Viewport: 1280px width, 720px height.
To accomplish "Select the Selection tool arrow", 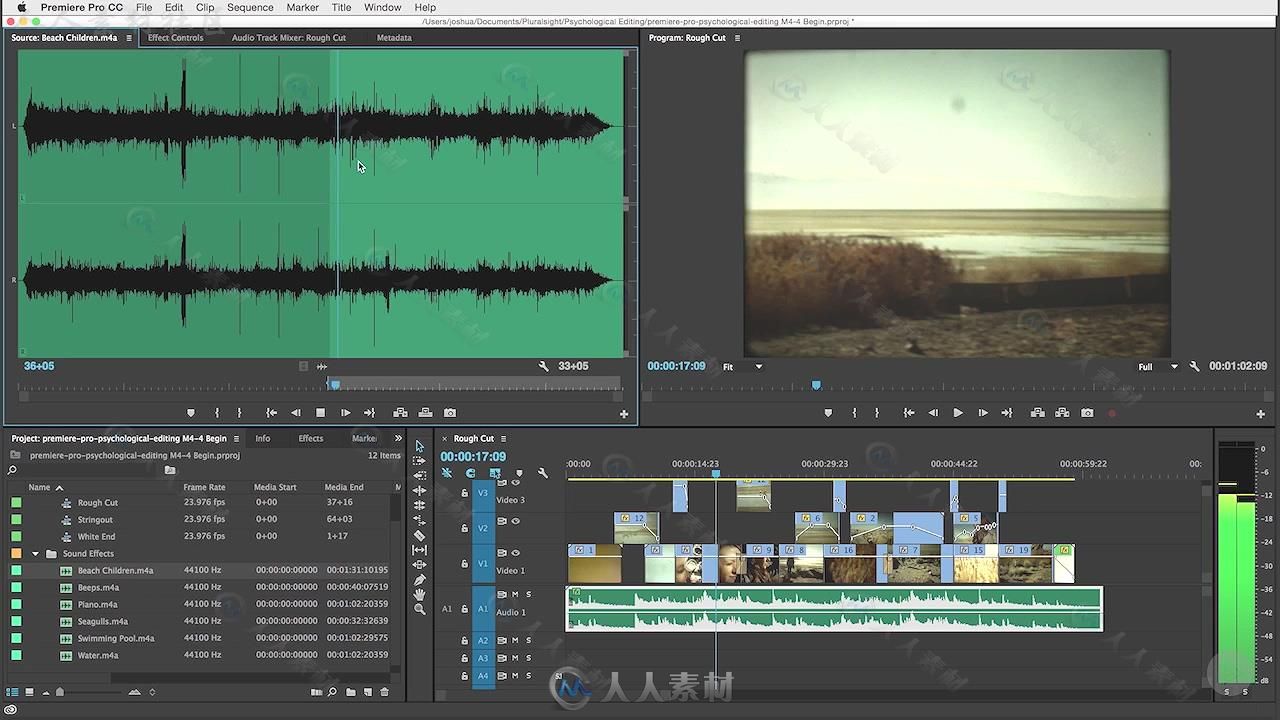I will tap(420, 447).
